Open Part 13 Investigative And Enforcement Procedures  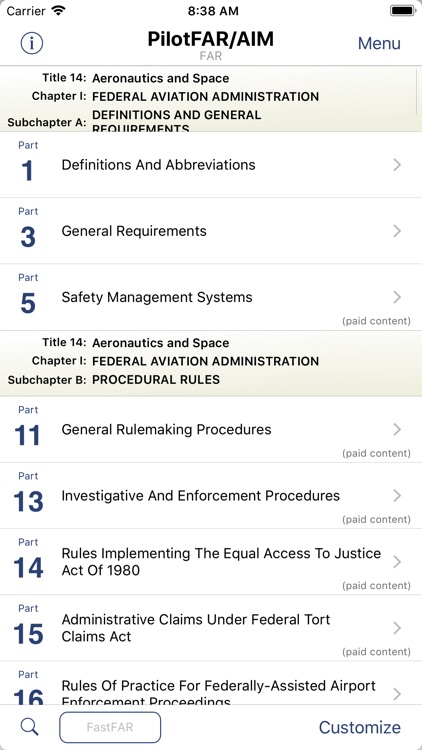click(211, 496)
